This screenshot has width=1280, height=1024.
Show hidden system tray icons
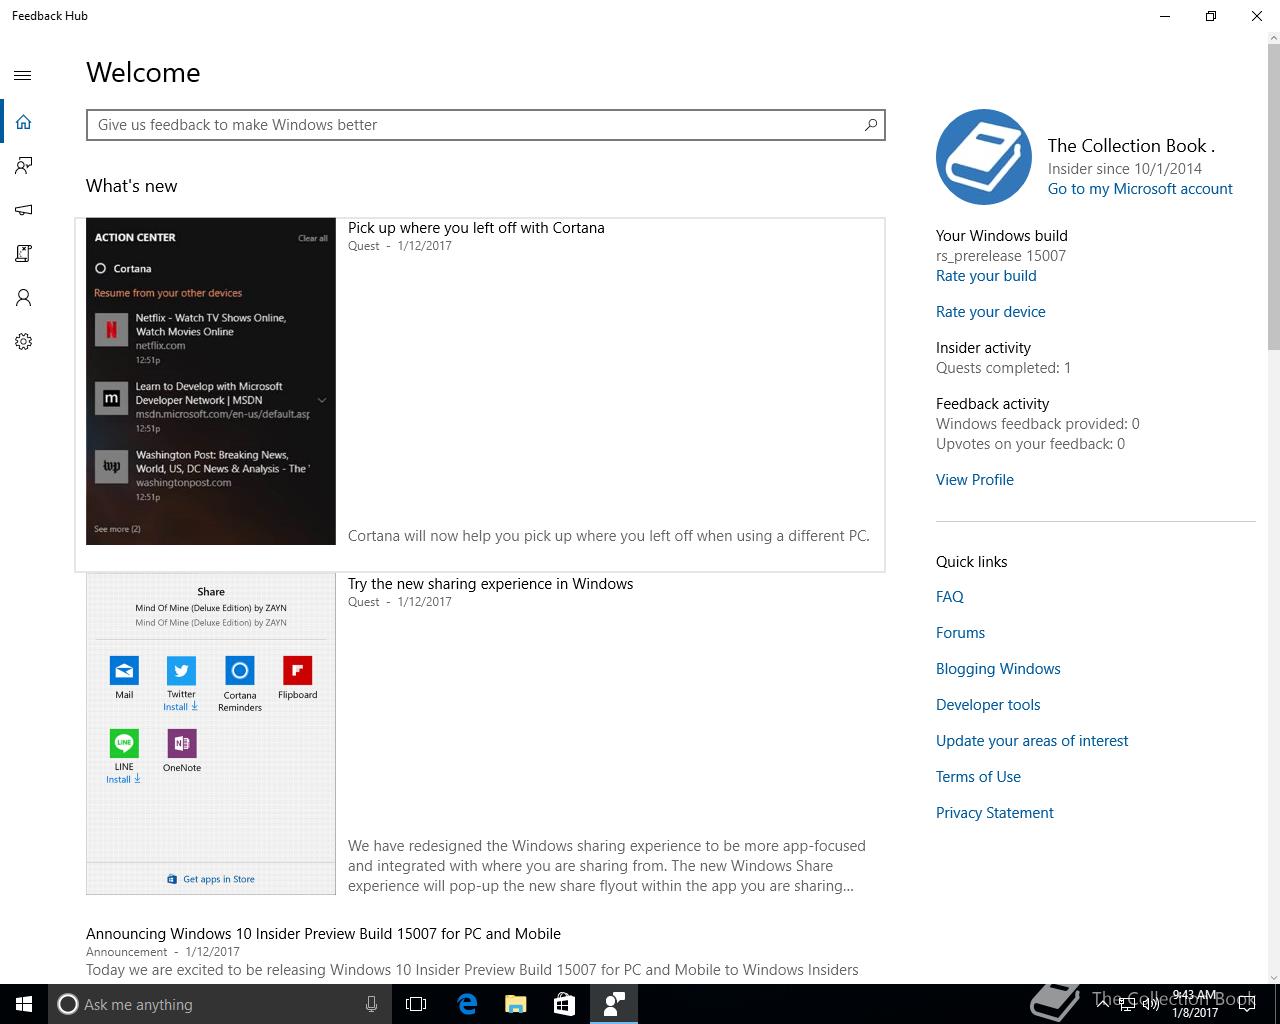click(x=1102, y=1004)
